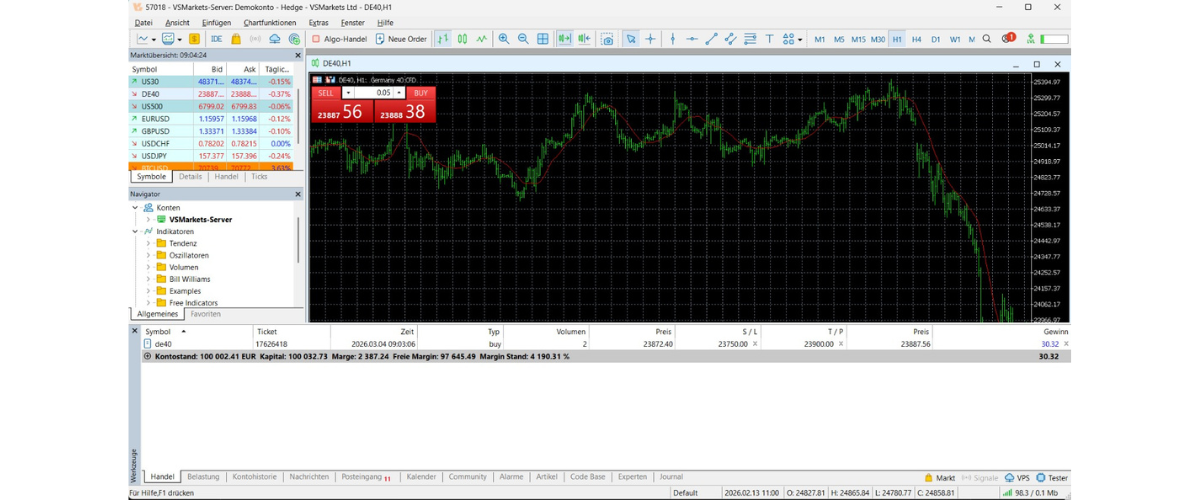Take a chart screenshot with camera icon

pyautogui.click(x=608, y=39)
